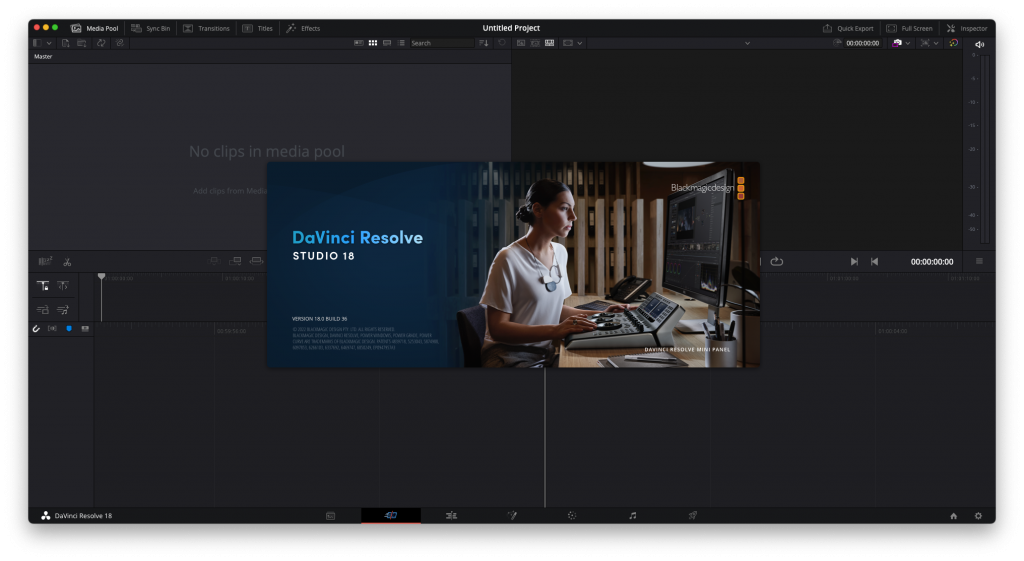Switch viewer to Full Screen
Screen dimensions: 1024x561
[909, 28]
